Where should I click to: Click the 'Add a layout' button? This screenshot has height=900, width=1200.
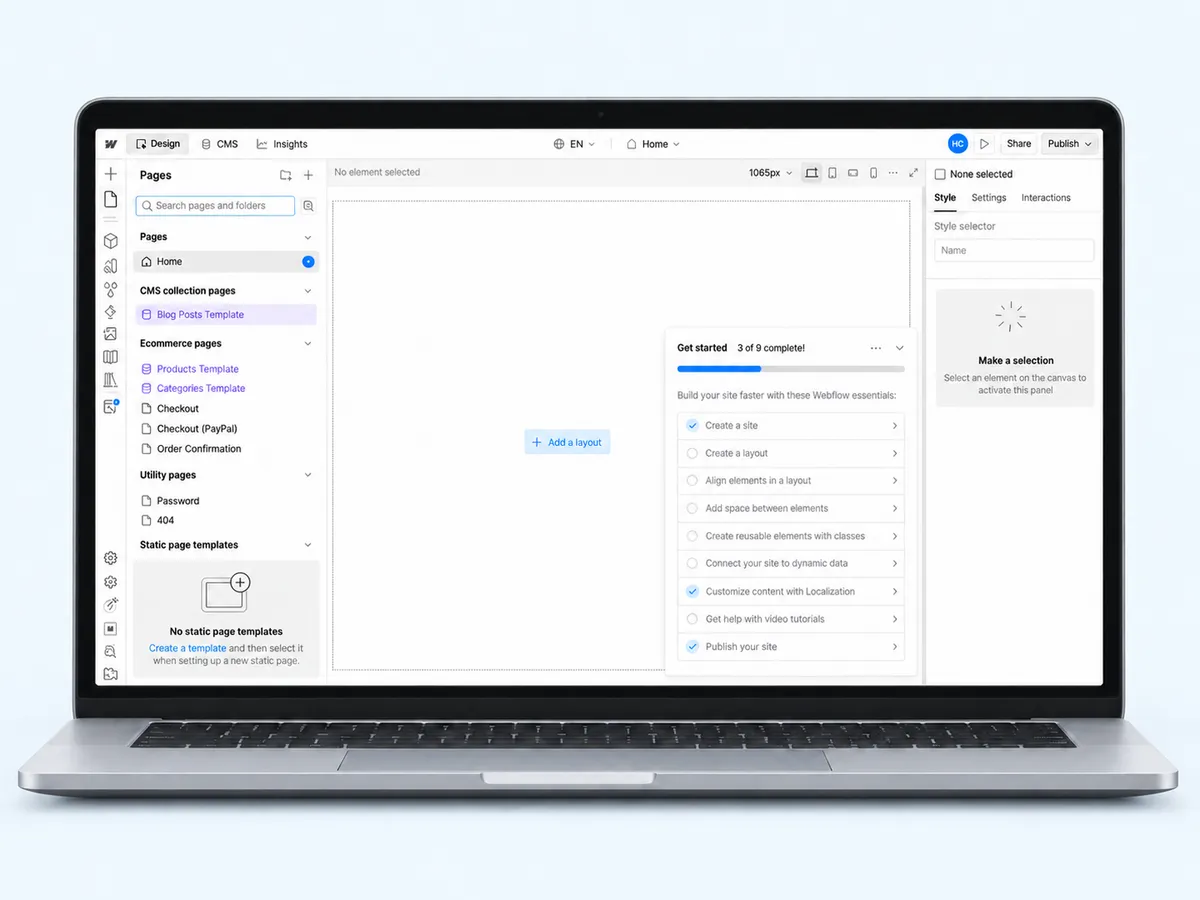coord(567,442)
